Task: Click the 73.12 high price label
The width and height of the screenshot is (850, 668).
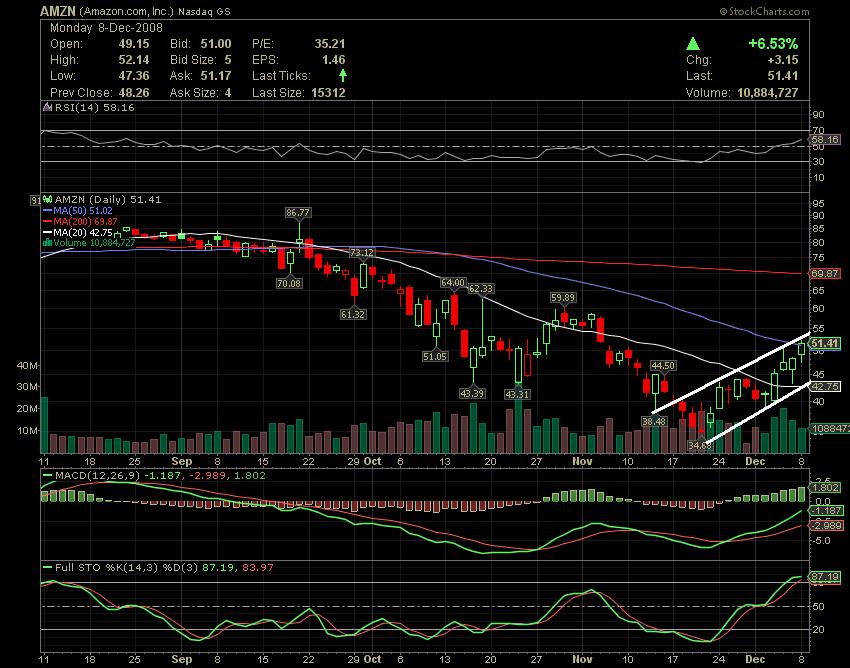Action: (362, 253)
